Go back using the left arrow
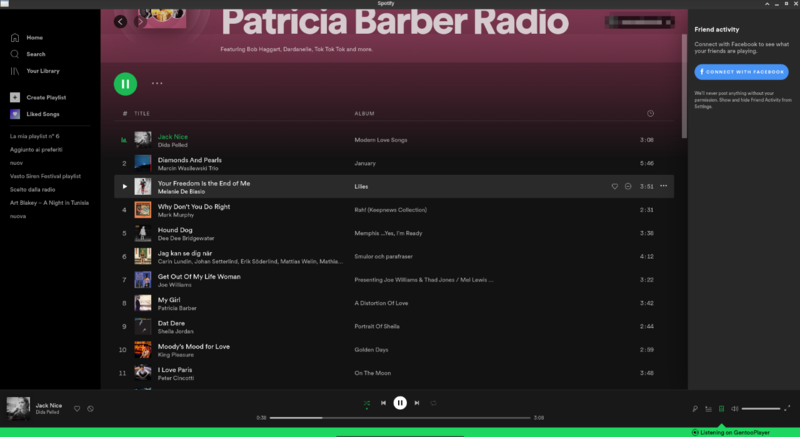This screenshot has width=800, height=437. pyautogui.click(x=121, y=21)
